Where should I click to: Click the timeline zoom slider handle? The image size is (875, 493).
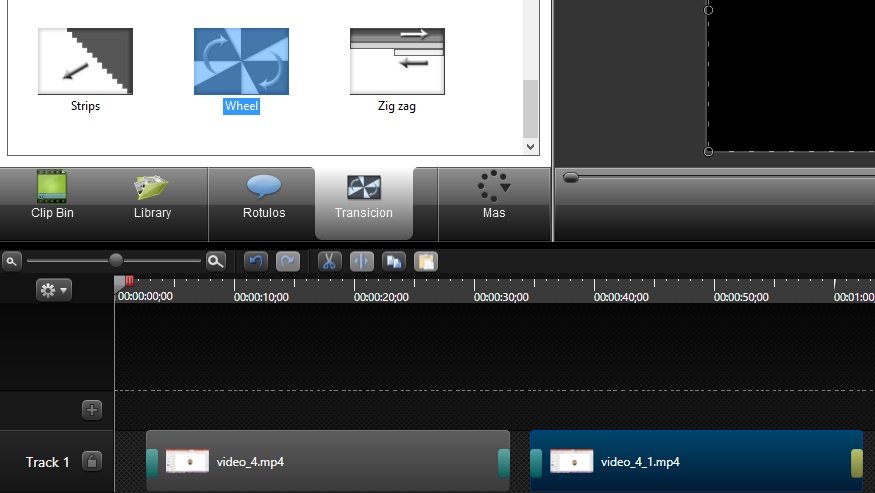coord(116,260)
